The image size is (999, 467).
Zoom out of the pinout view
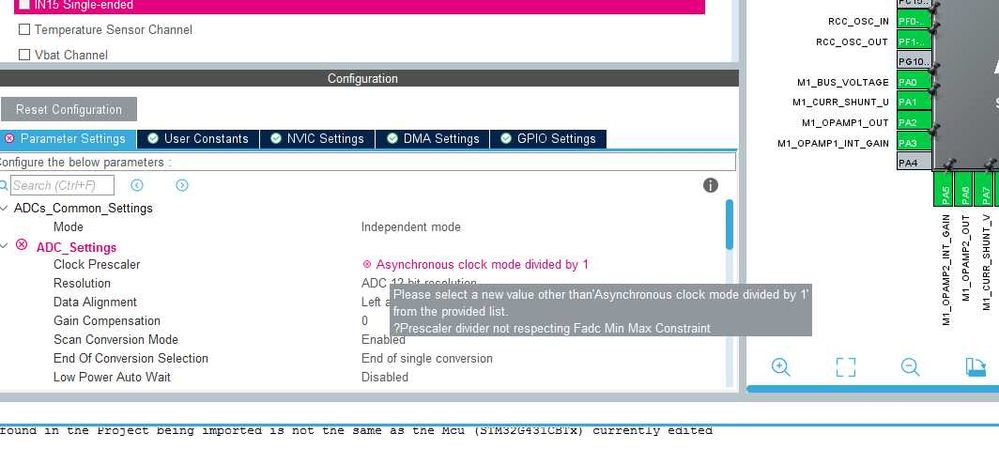tap(910, 367)
